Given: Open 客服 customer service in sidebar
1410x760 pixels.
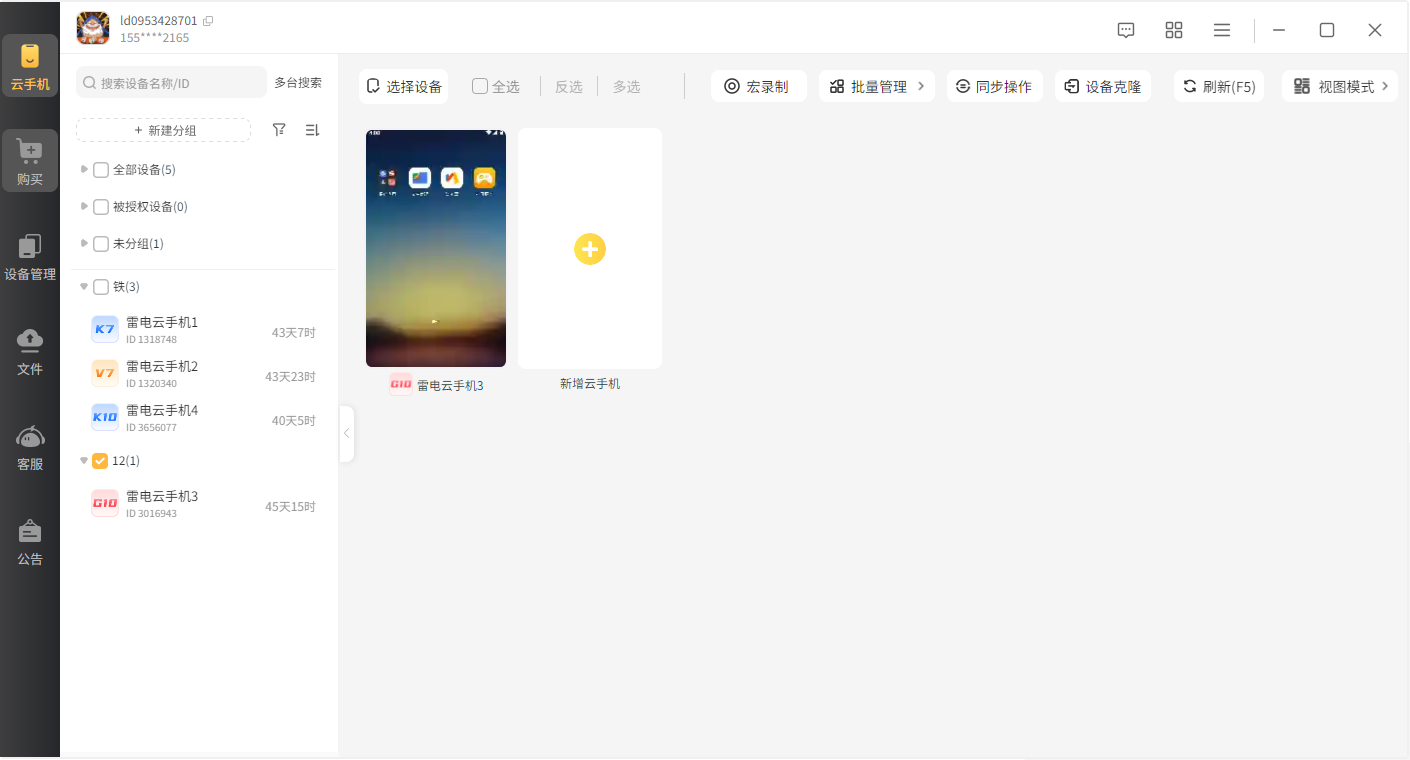Looking at the screenshot, I should pyautogui.click(x=30, y=448).
